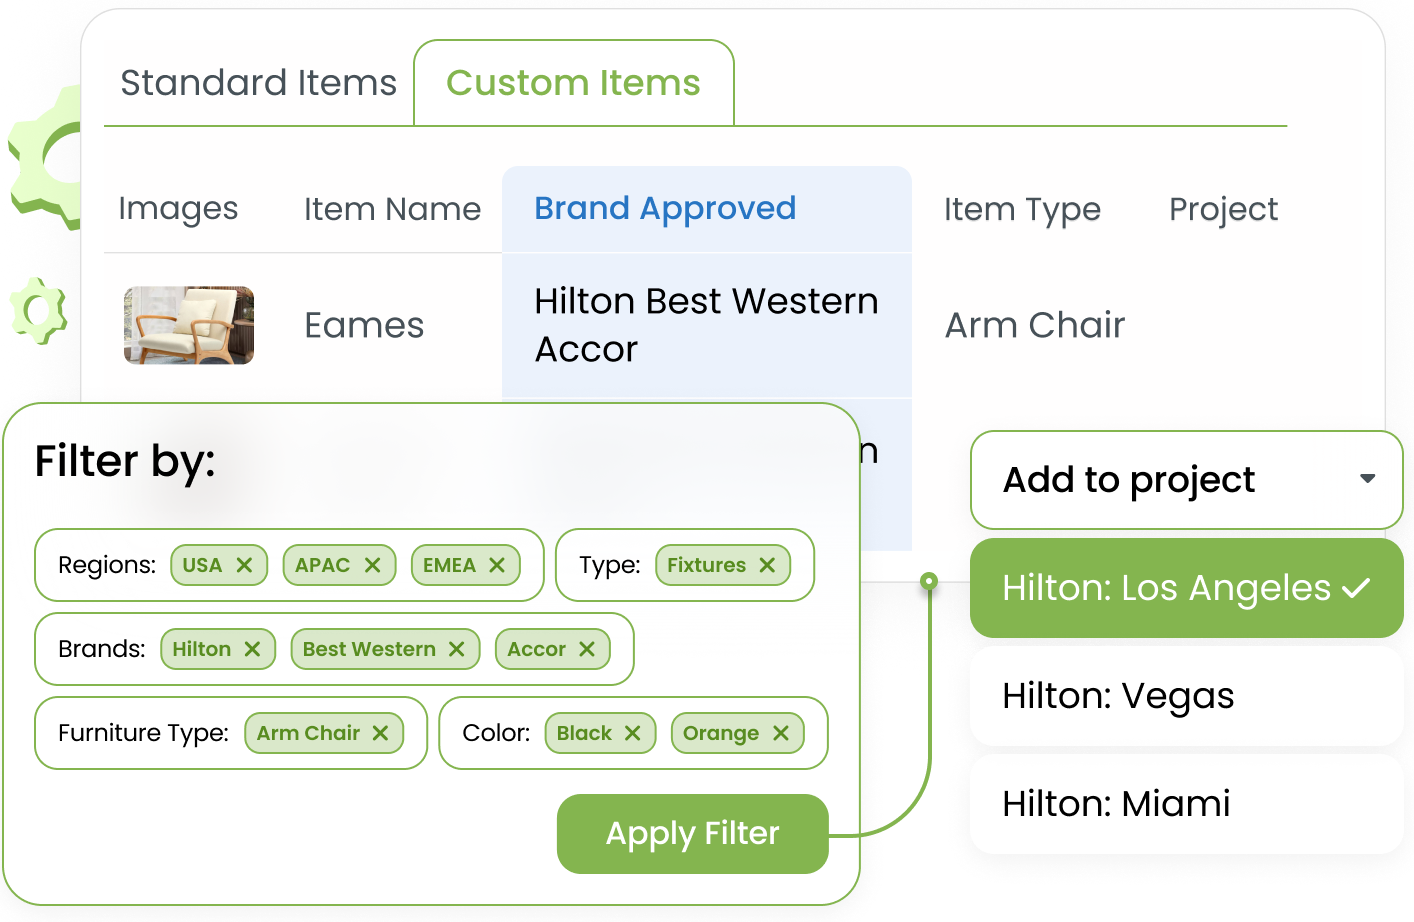Remove the Arm Chair furniture tag
Screen dimensions: 1414x922
[x=380, y=733]
